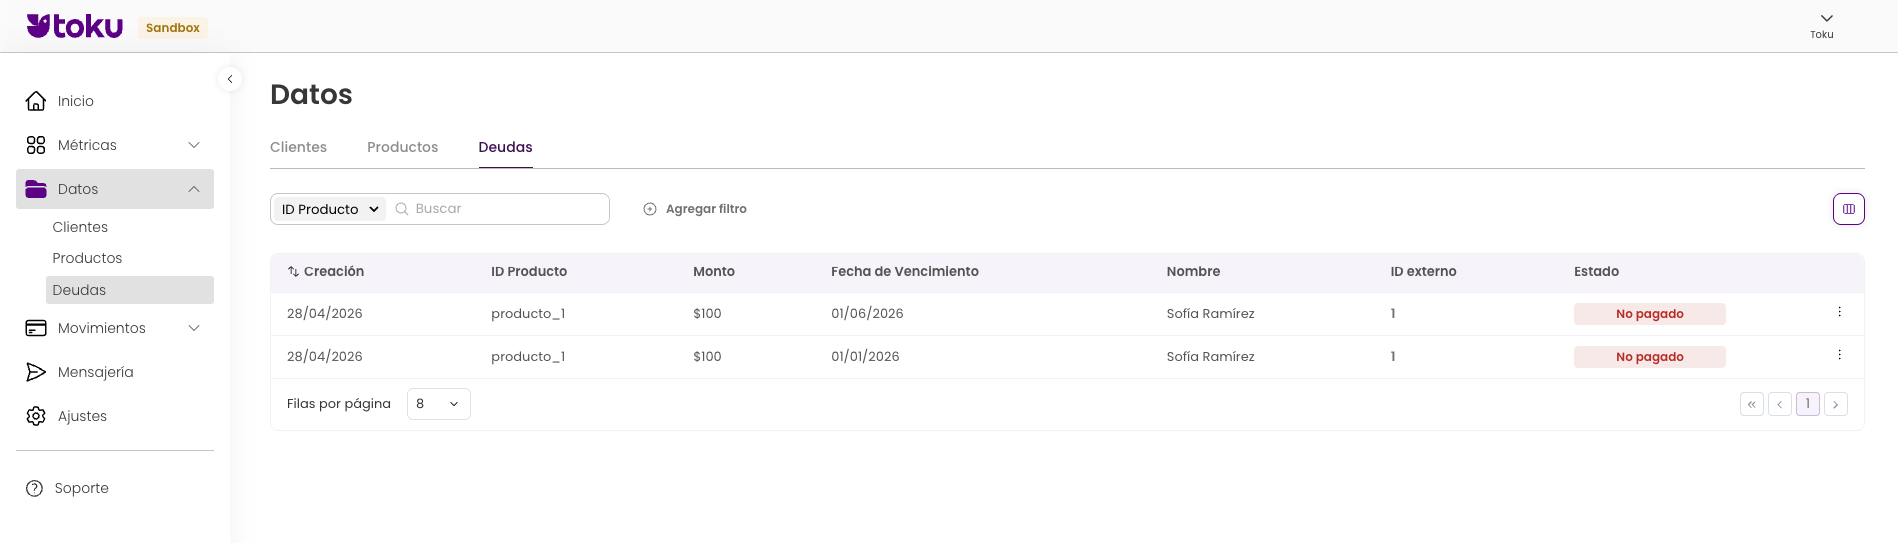The image size is (1898, 543).
Task: Sort the table by the Creación column
Action: (326, 271)
